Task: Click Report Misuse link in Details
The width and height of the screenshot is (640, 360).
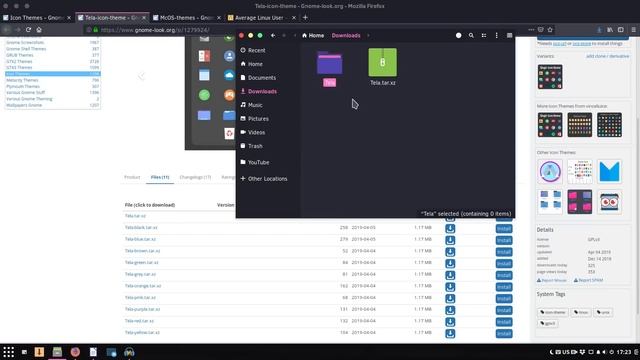Action: click(x=551, y=280)
